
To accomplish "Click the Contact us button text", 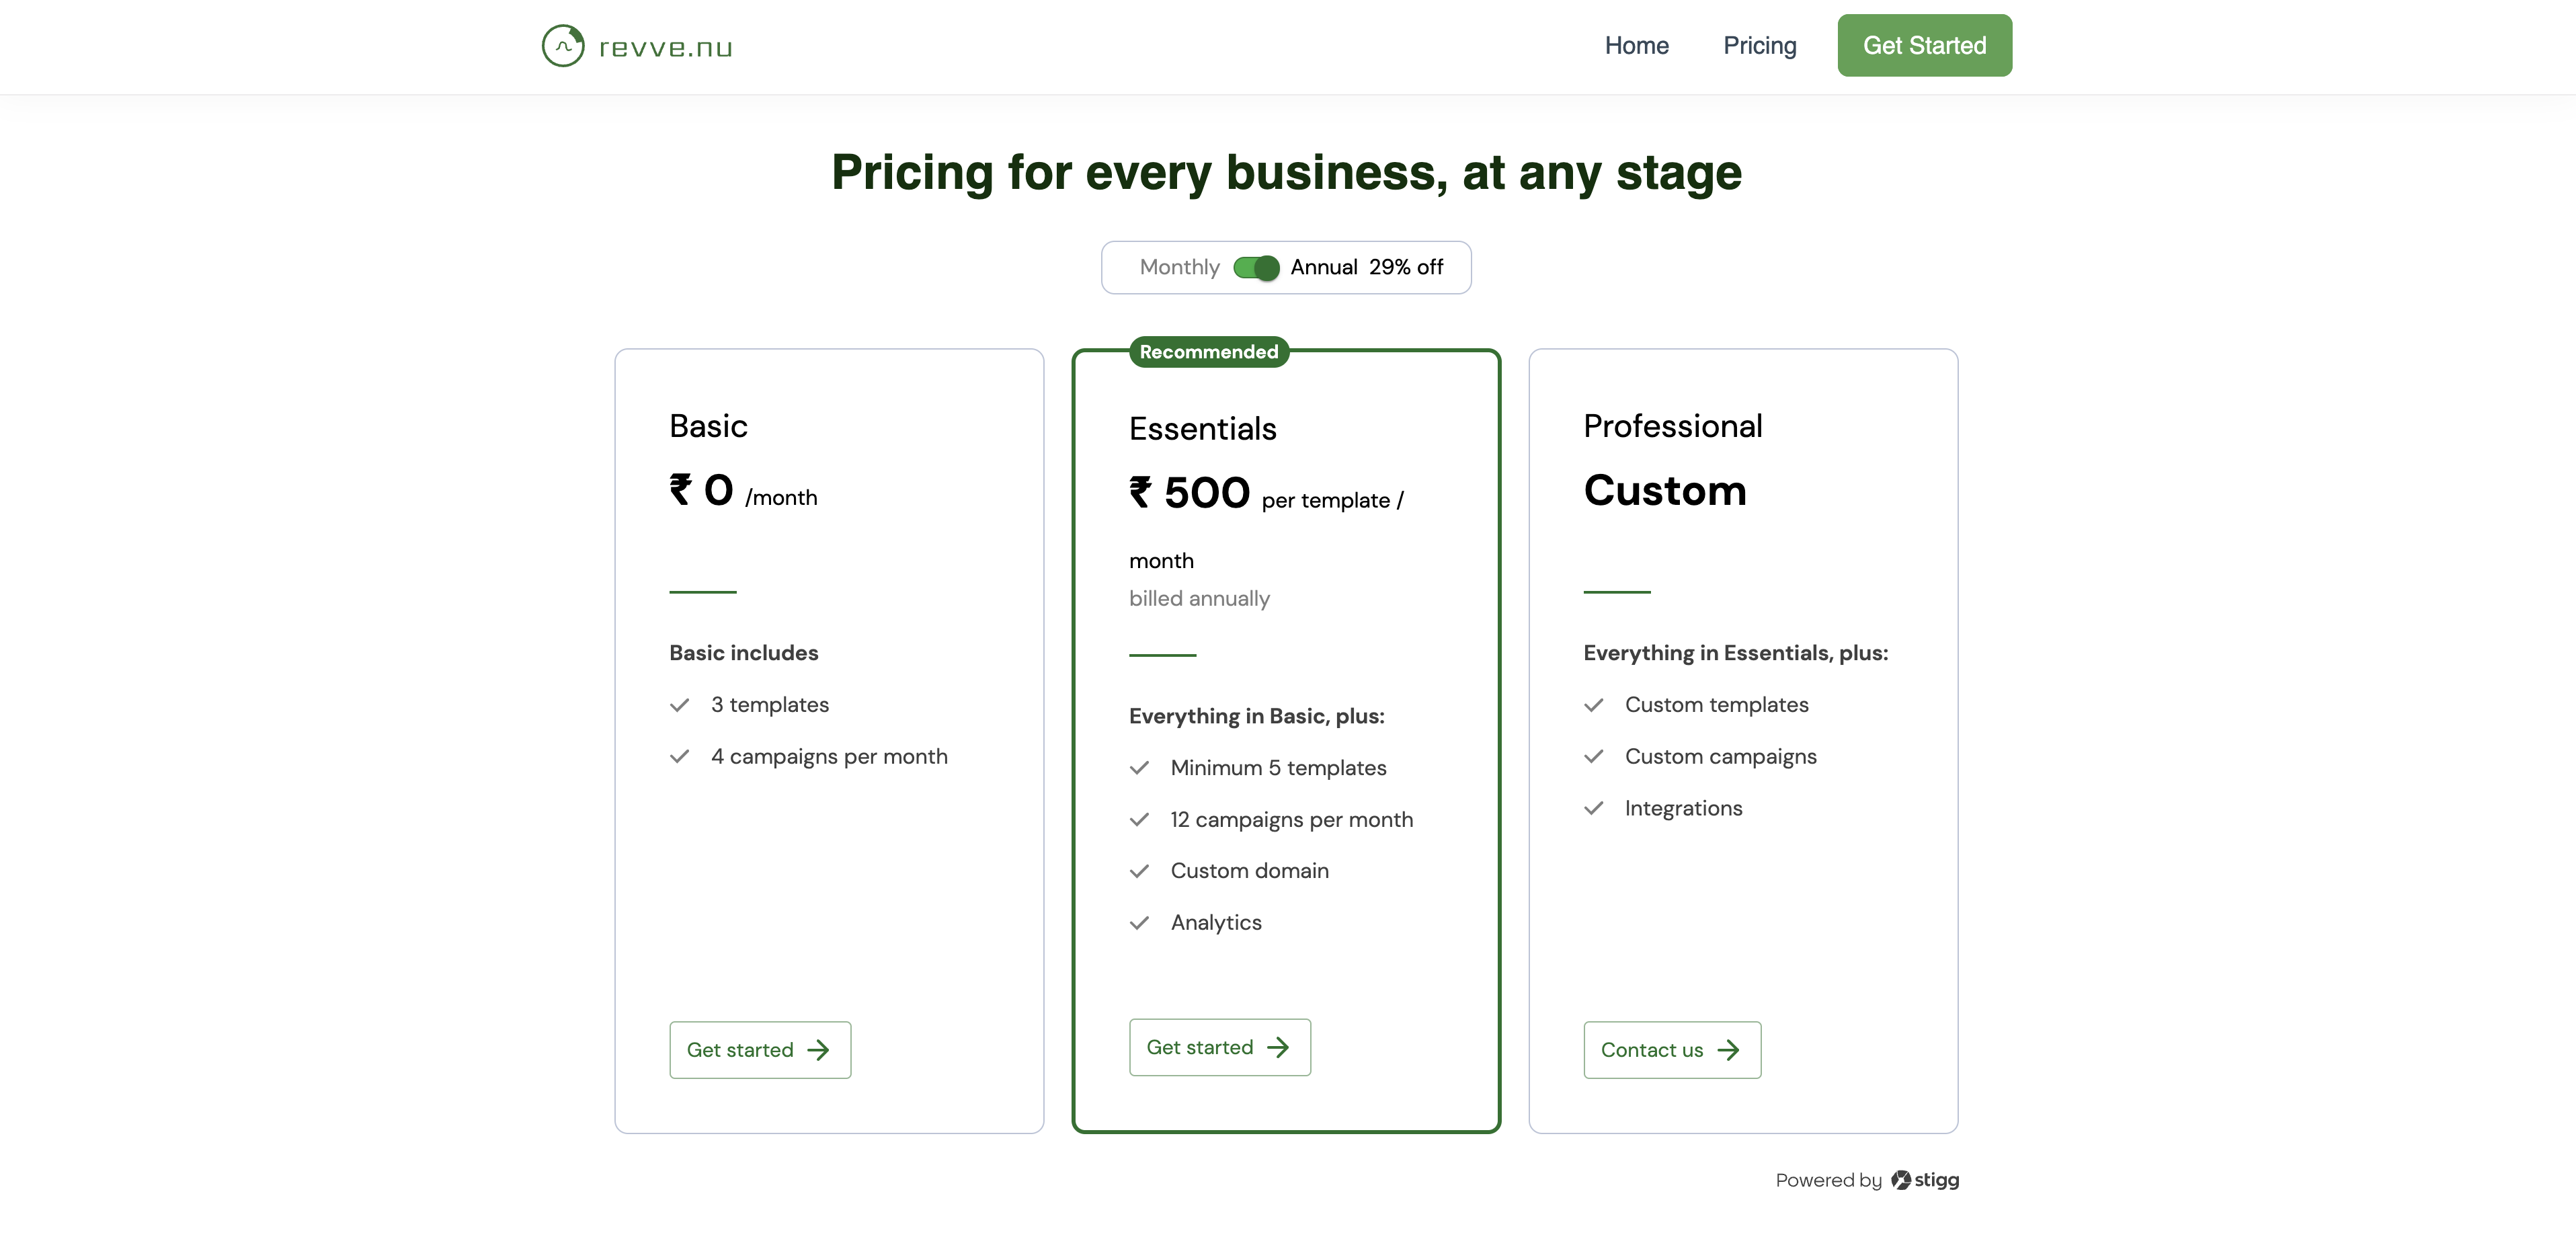I will tap(1651, 1050).
